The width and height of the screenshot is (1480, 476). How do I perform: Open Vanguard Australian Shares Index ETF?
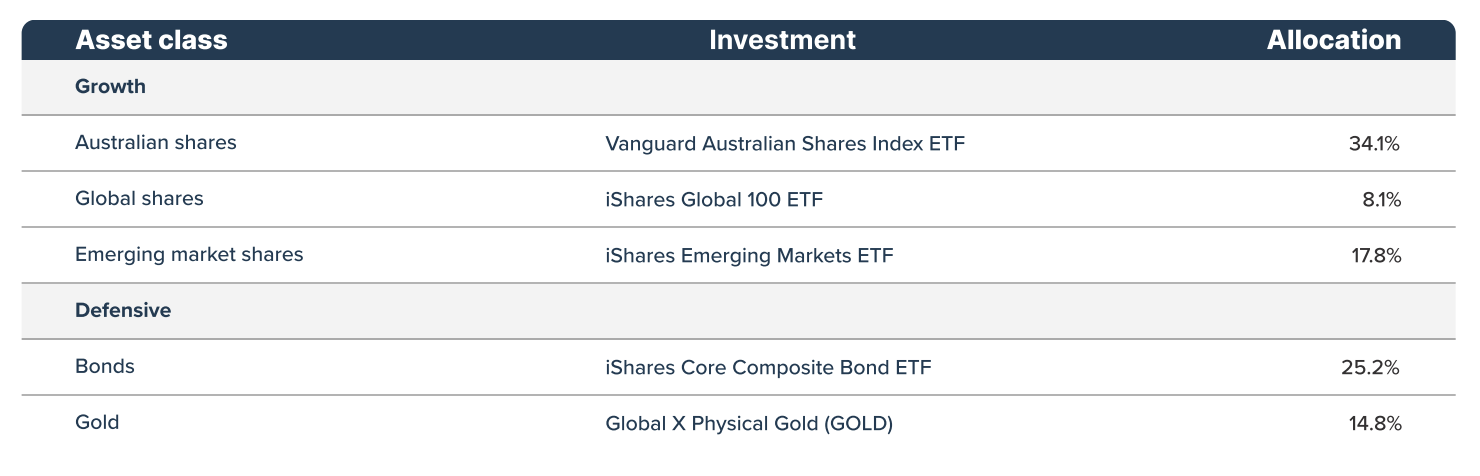[x=785, y=144]
